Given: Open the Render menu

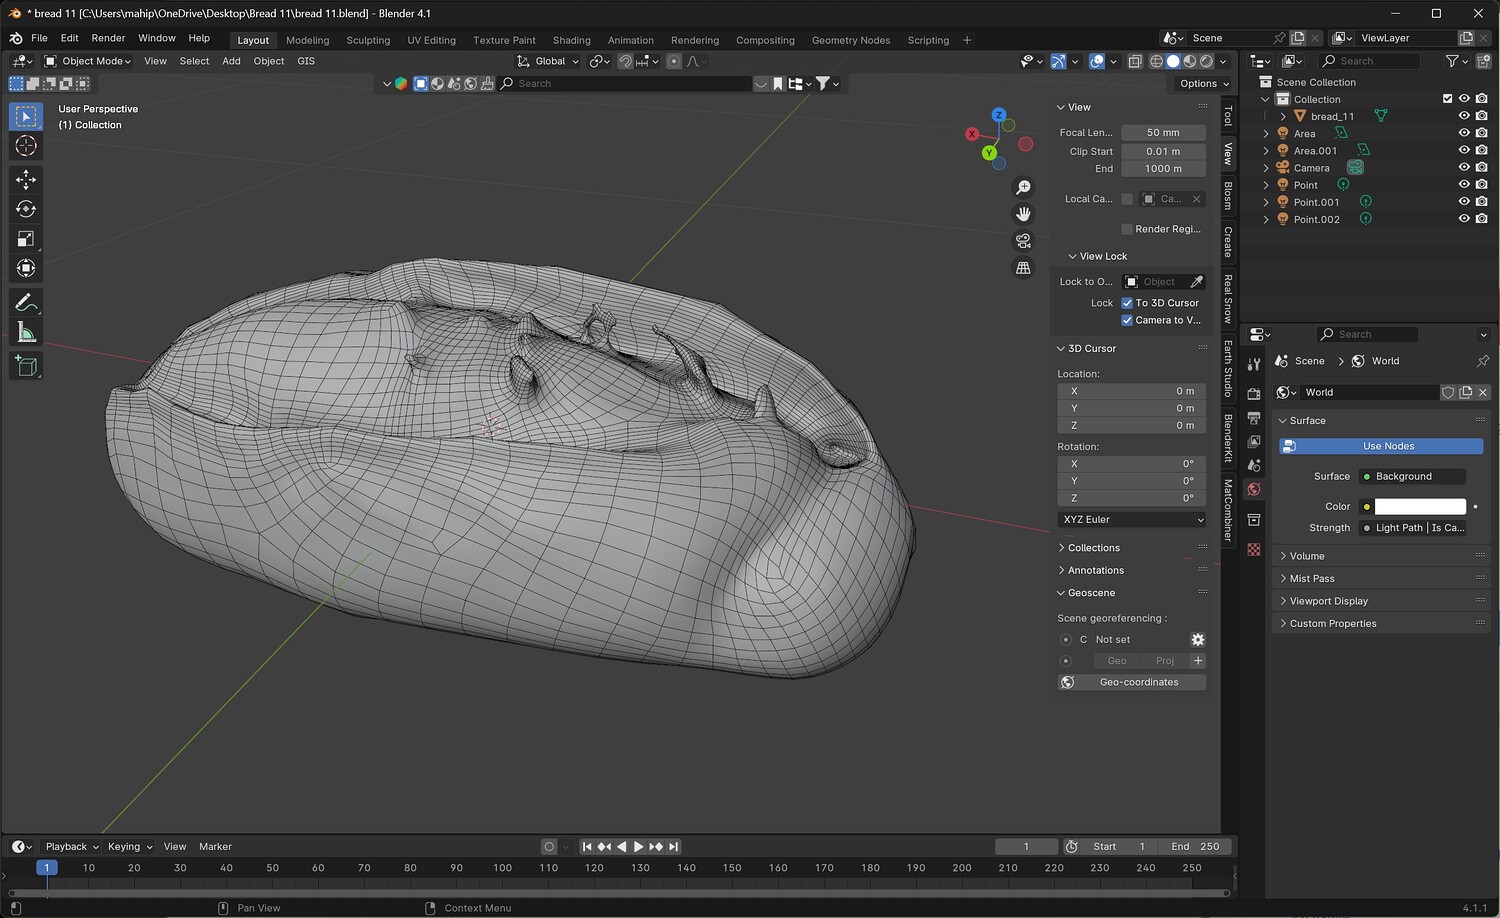Looking at the screenshot, I should pyautogui.click(x=108, y=38).
